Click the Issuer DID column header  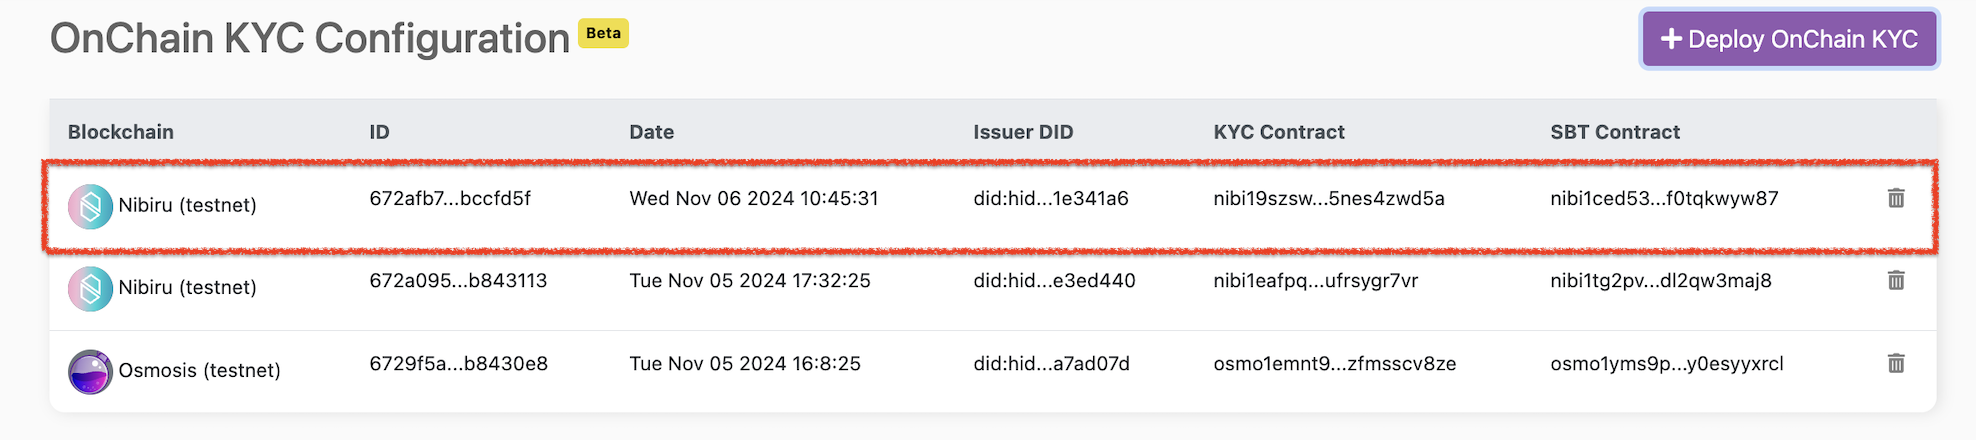[1023, 132]
